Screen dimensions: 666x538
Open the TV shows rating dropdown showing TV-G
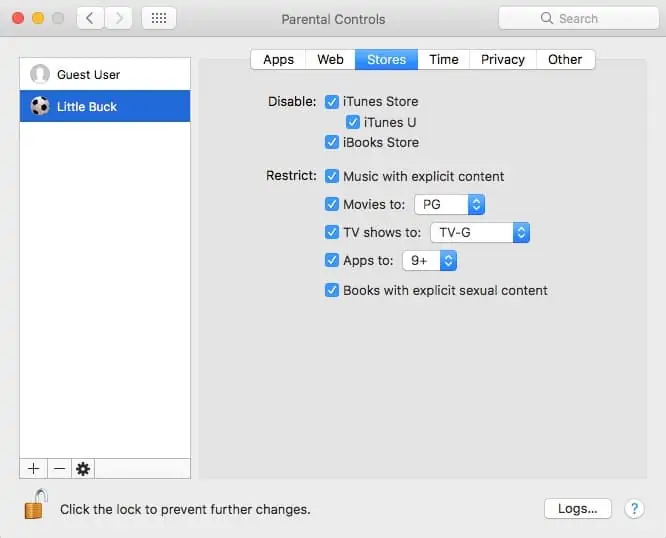pos(480,233)
